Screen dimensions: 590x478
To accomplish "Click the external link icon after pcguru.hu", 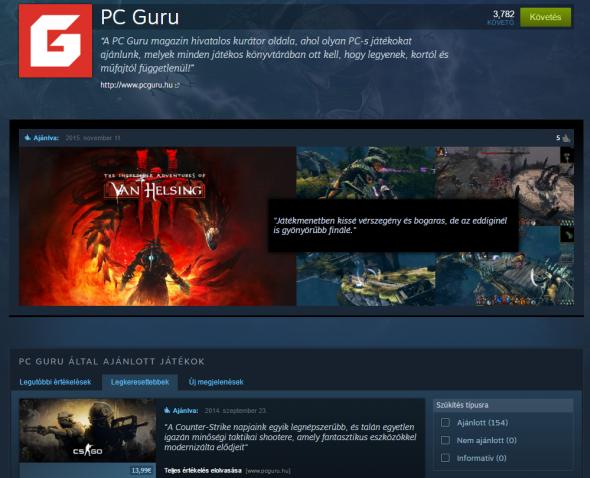I will coord(177,86).
